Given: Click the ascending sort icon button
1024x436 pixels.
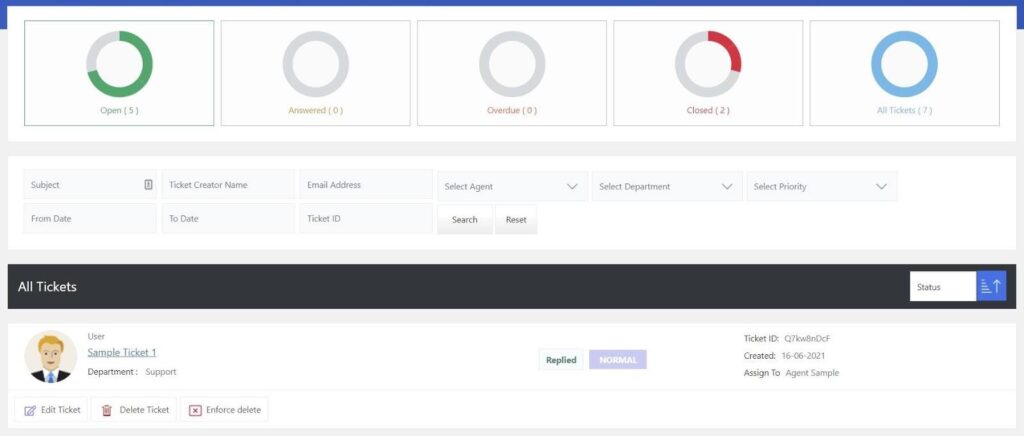Looking at the screenshot, I should [991, 287].
